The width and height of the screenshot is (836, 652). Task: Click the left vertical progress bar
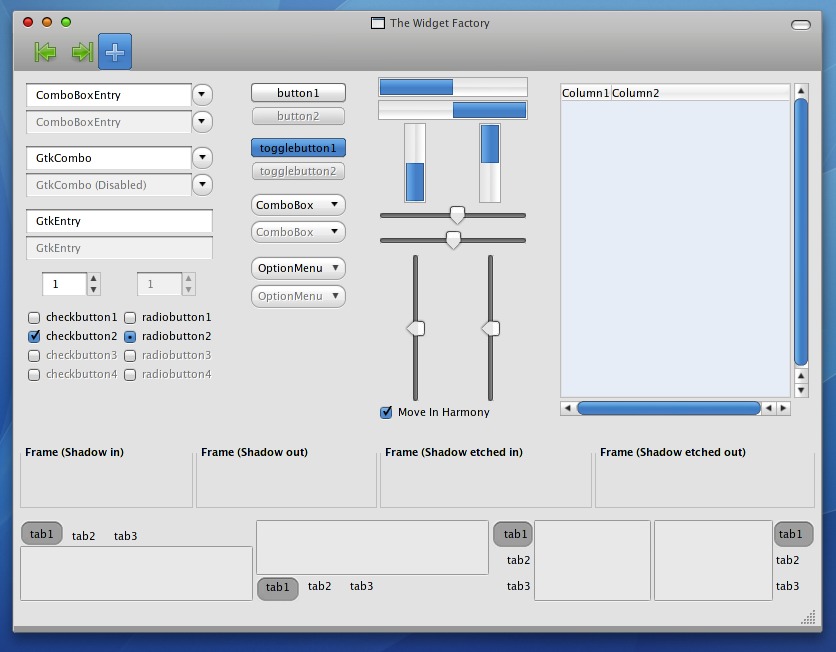pos(415,163)
